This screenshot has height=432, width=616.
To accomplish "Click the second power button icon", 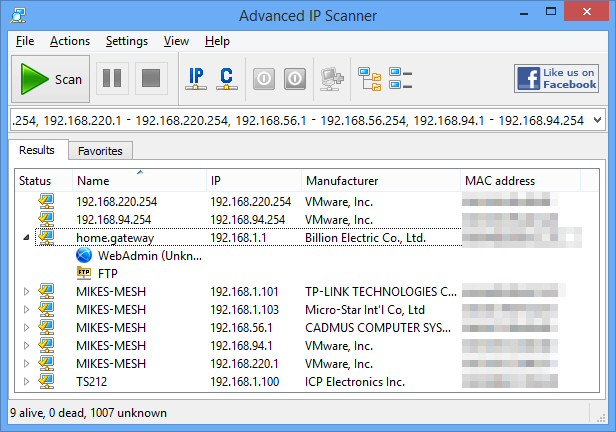I will tap(295, 79).
